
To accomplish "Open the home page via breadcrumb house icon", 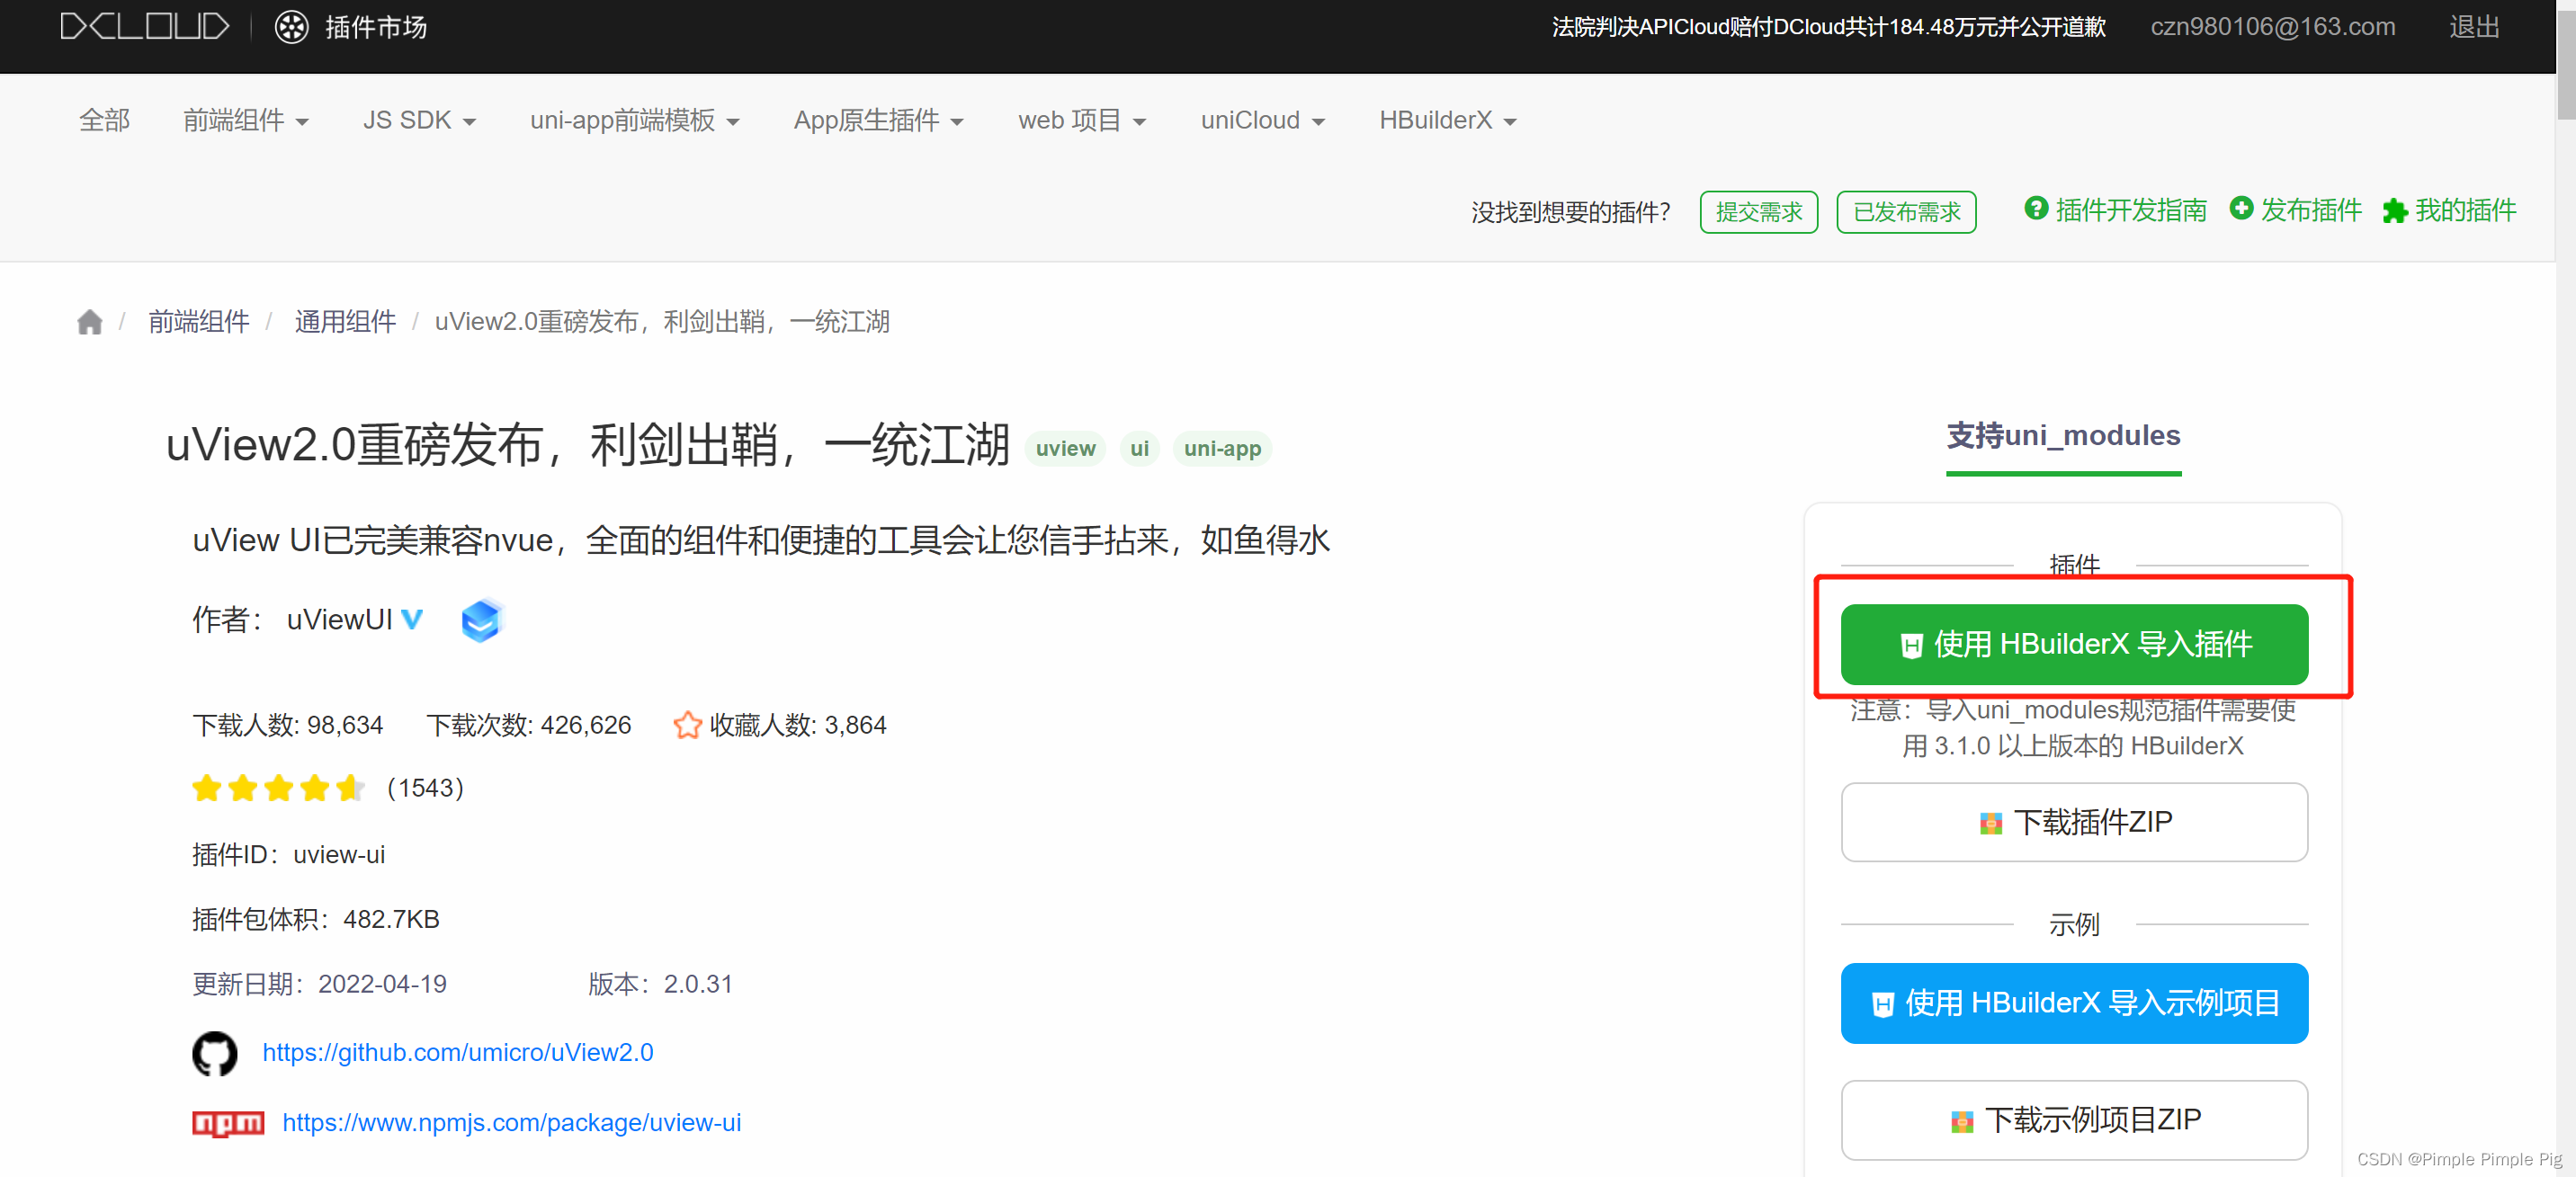I will tap(89, 321).
